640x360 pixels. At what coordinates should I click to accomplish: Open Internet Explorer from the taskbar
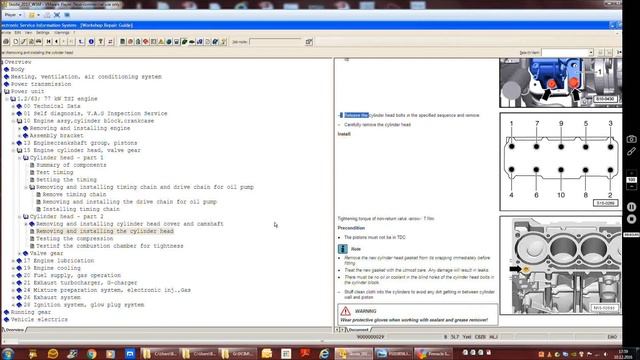point(324,353)
